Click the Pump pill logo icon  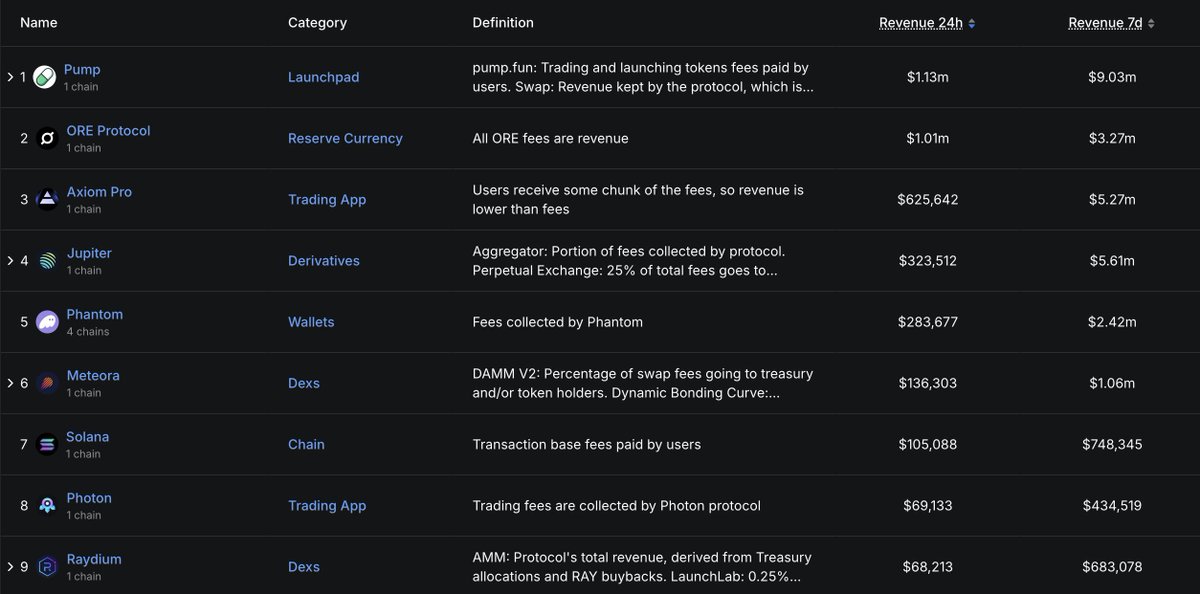pos(45,77)
